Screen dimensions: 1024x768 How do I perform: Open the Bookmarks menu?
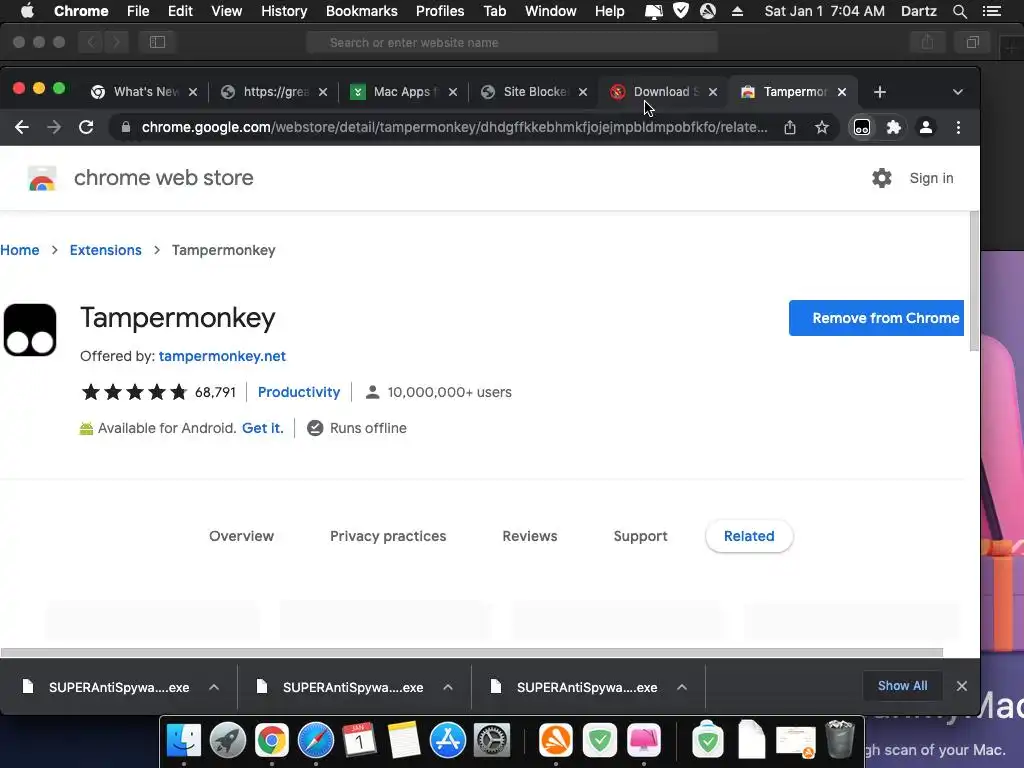362,11
